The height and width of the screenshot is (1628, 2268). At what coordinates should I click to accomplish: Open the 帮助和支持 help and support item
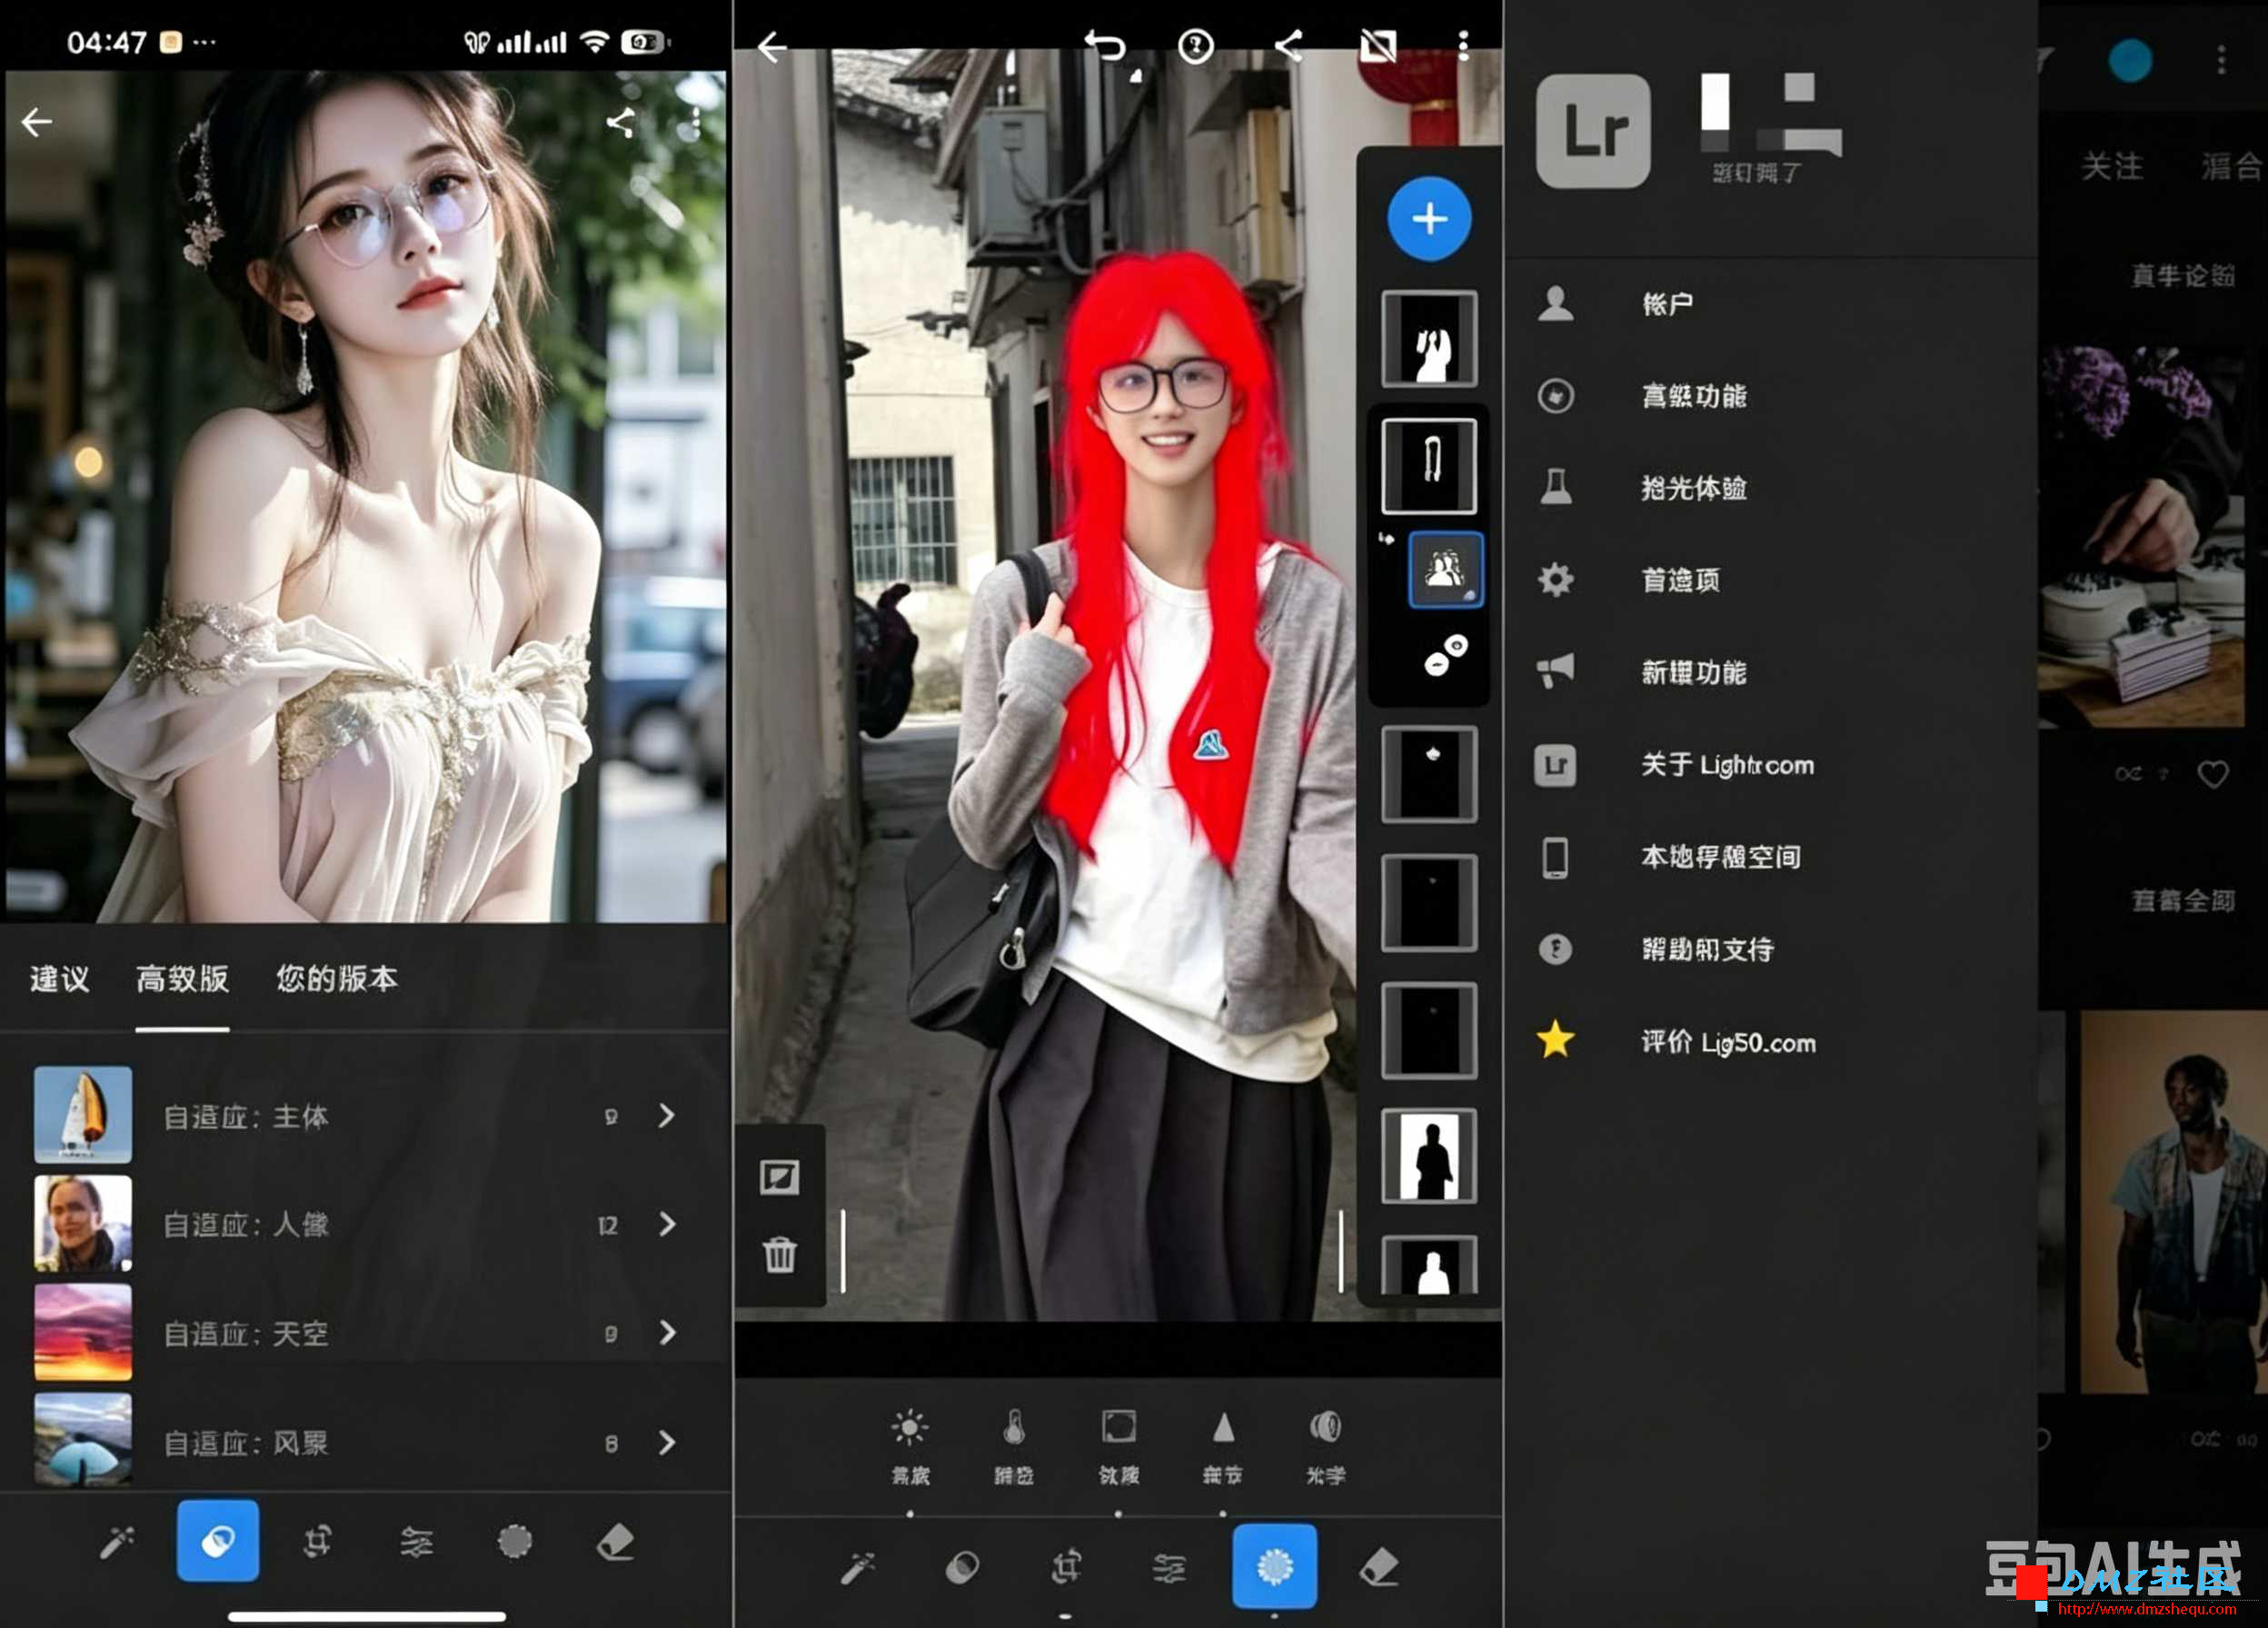click(1771, 949)
